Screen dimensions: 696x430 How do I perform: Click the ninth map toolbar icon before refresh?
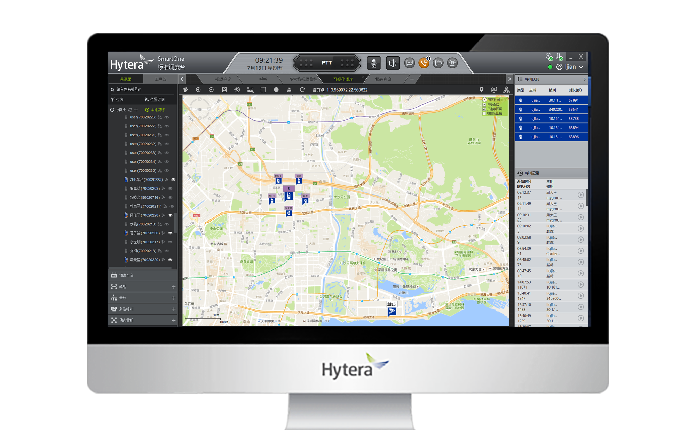pyautogui.click(x=289, y=90)
